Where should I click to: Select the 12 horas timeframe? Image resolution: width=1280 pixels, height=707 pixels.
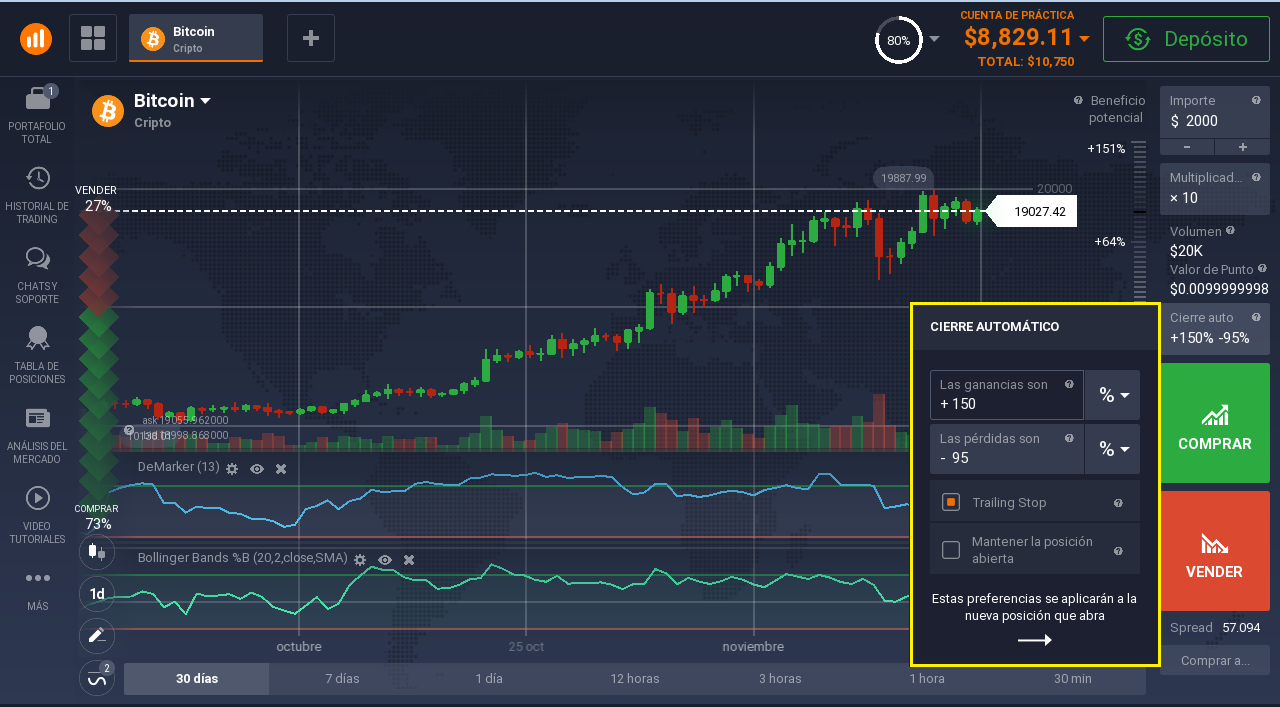pyautogui.click(x=635, y=678)
